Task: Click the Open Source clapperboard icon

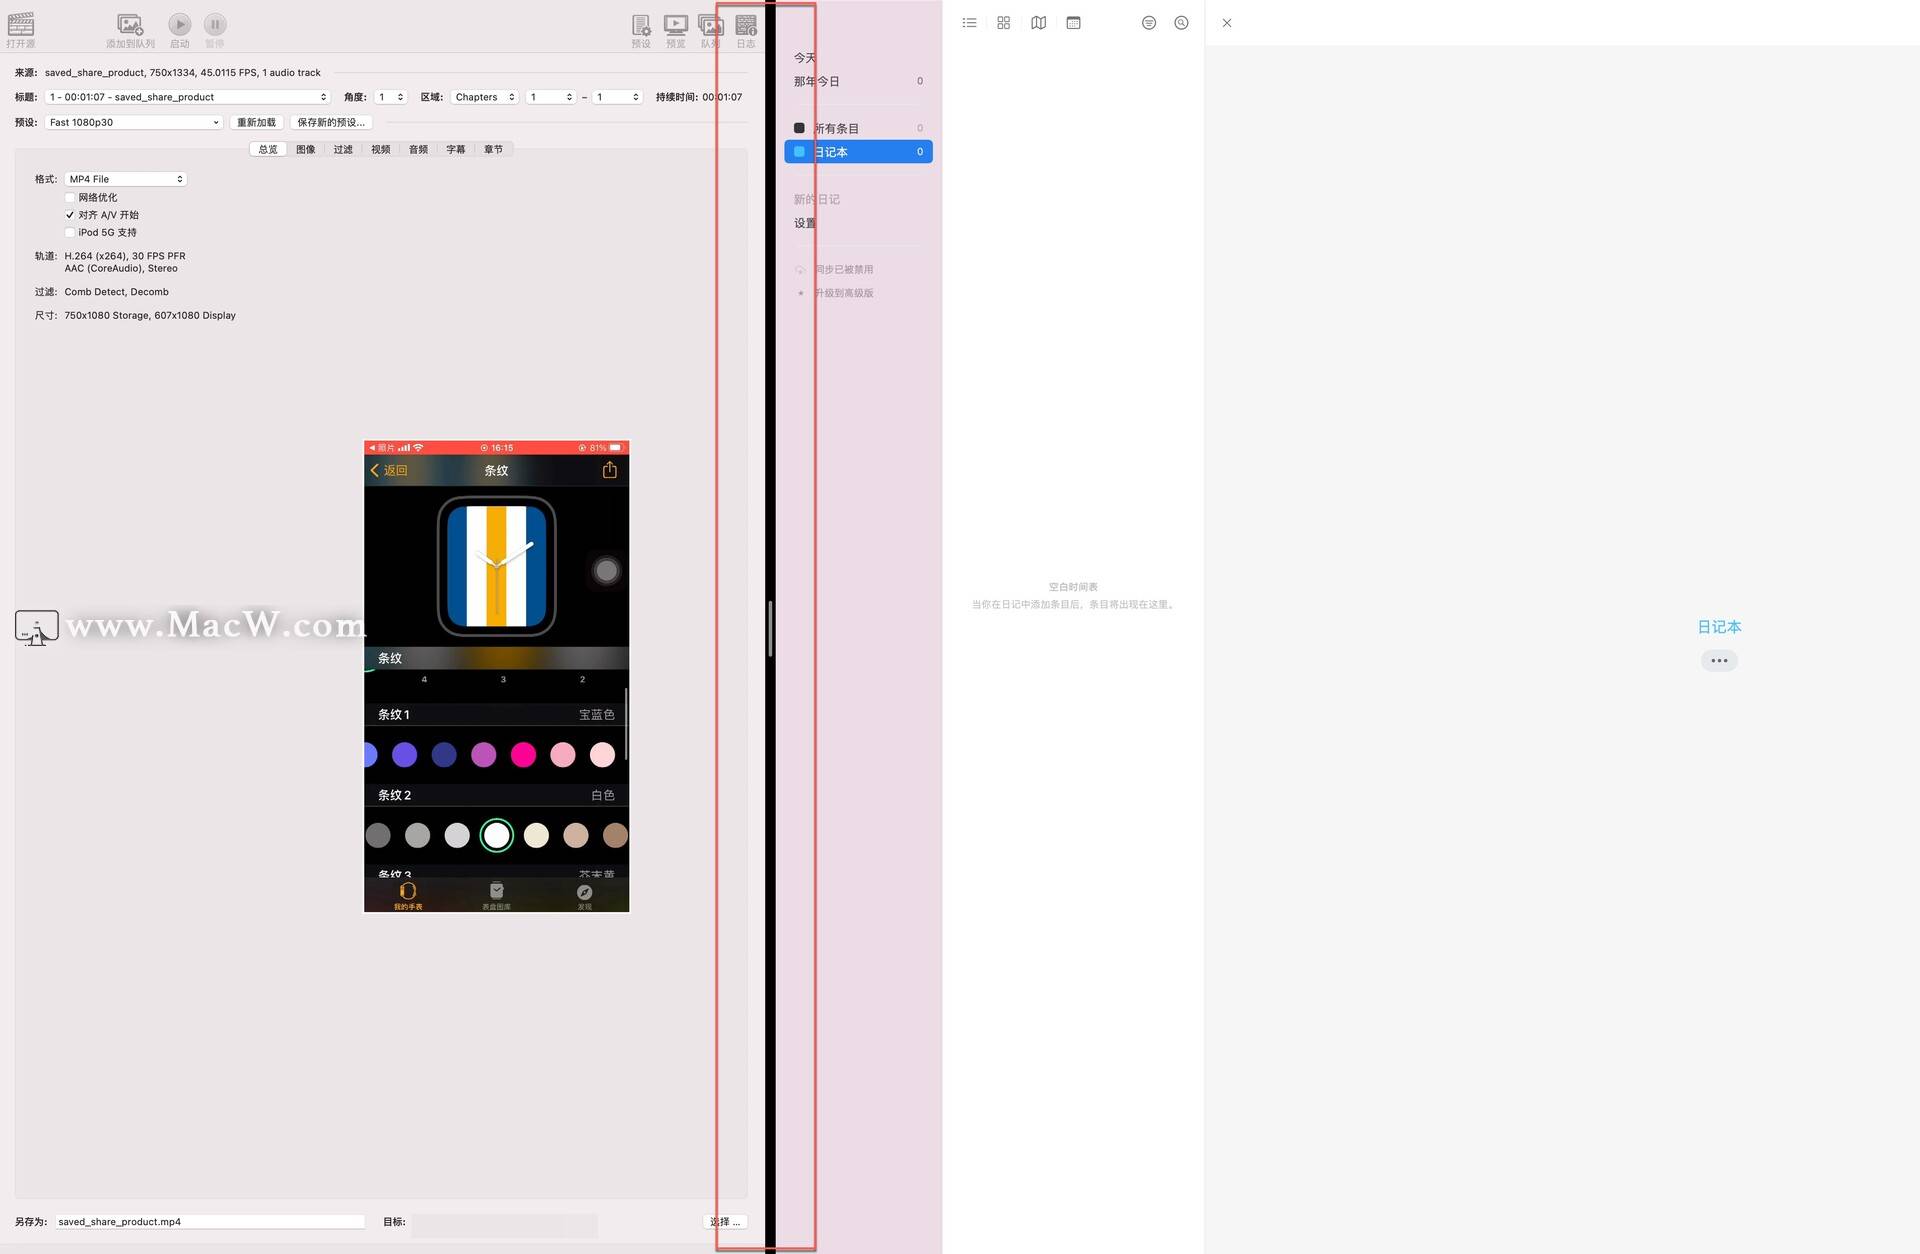Action: click(x=21, y=25)
